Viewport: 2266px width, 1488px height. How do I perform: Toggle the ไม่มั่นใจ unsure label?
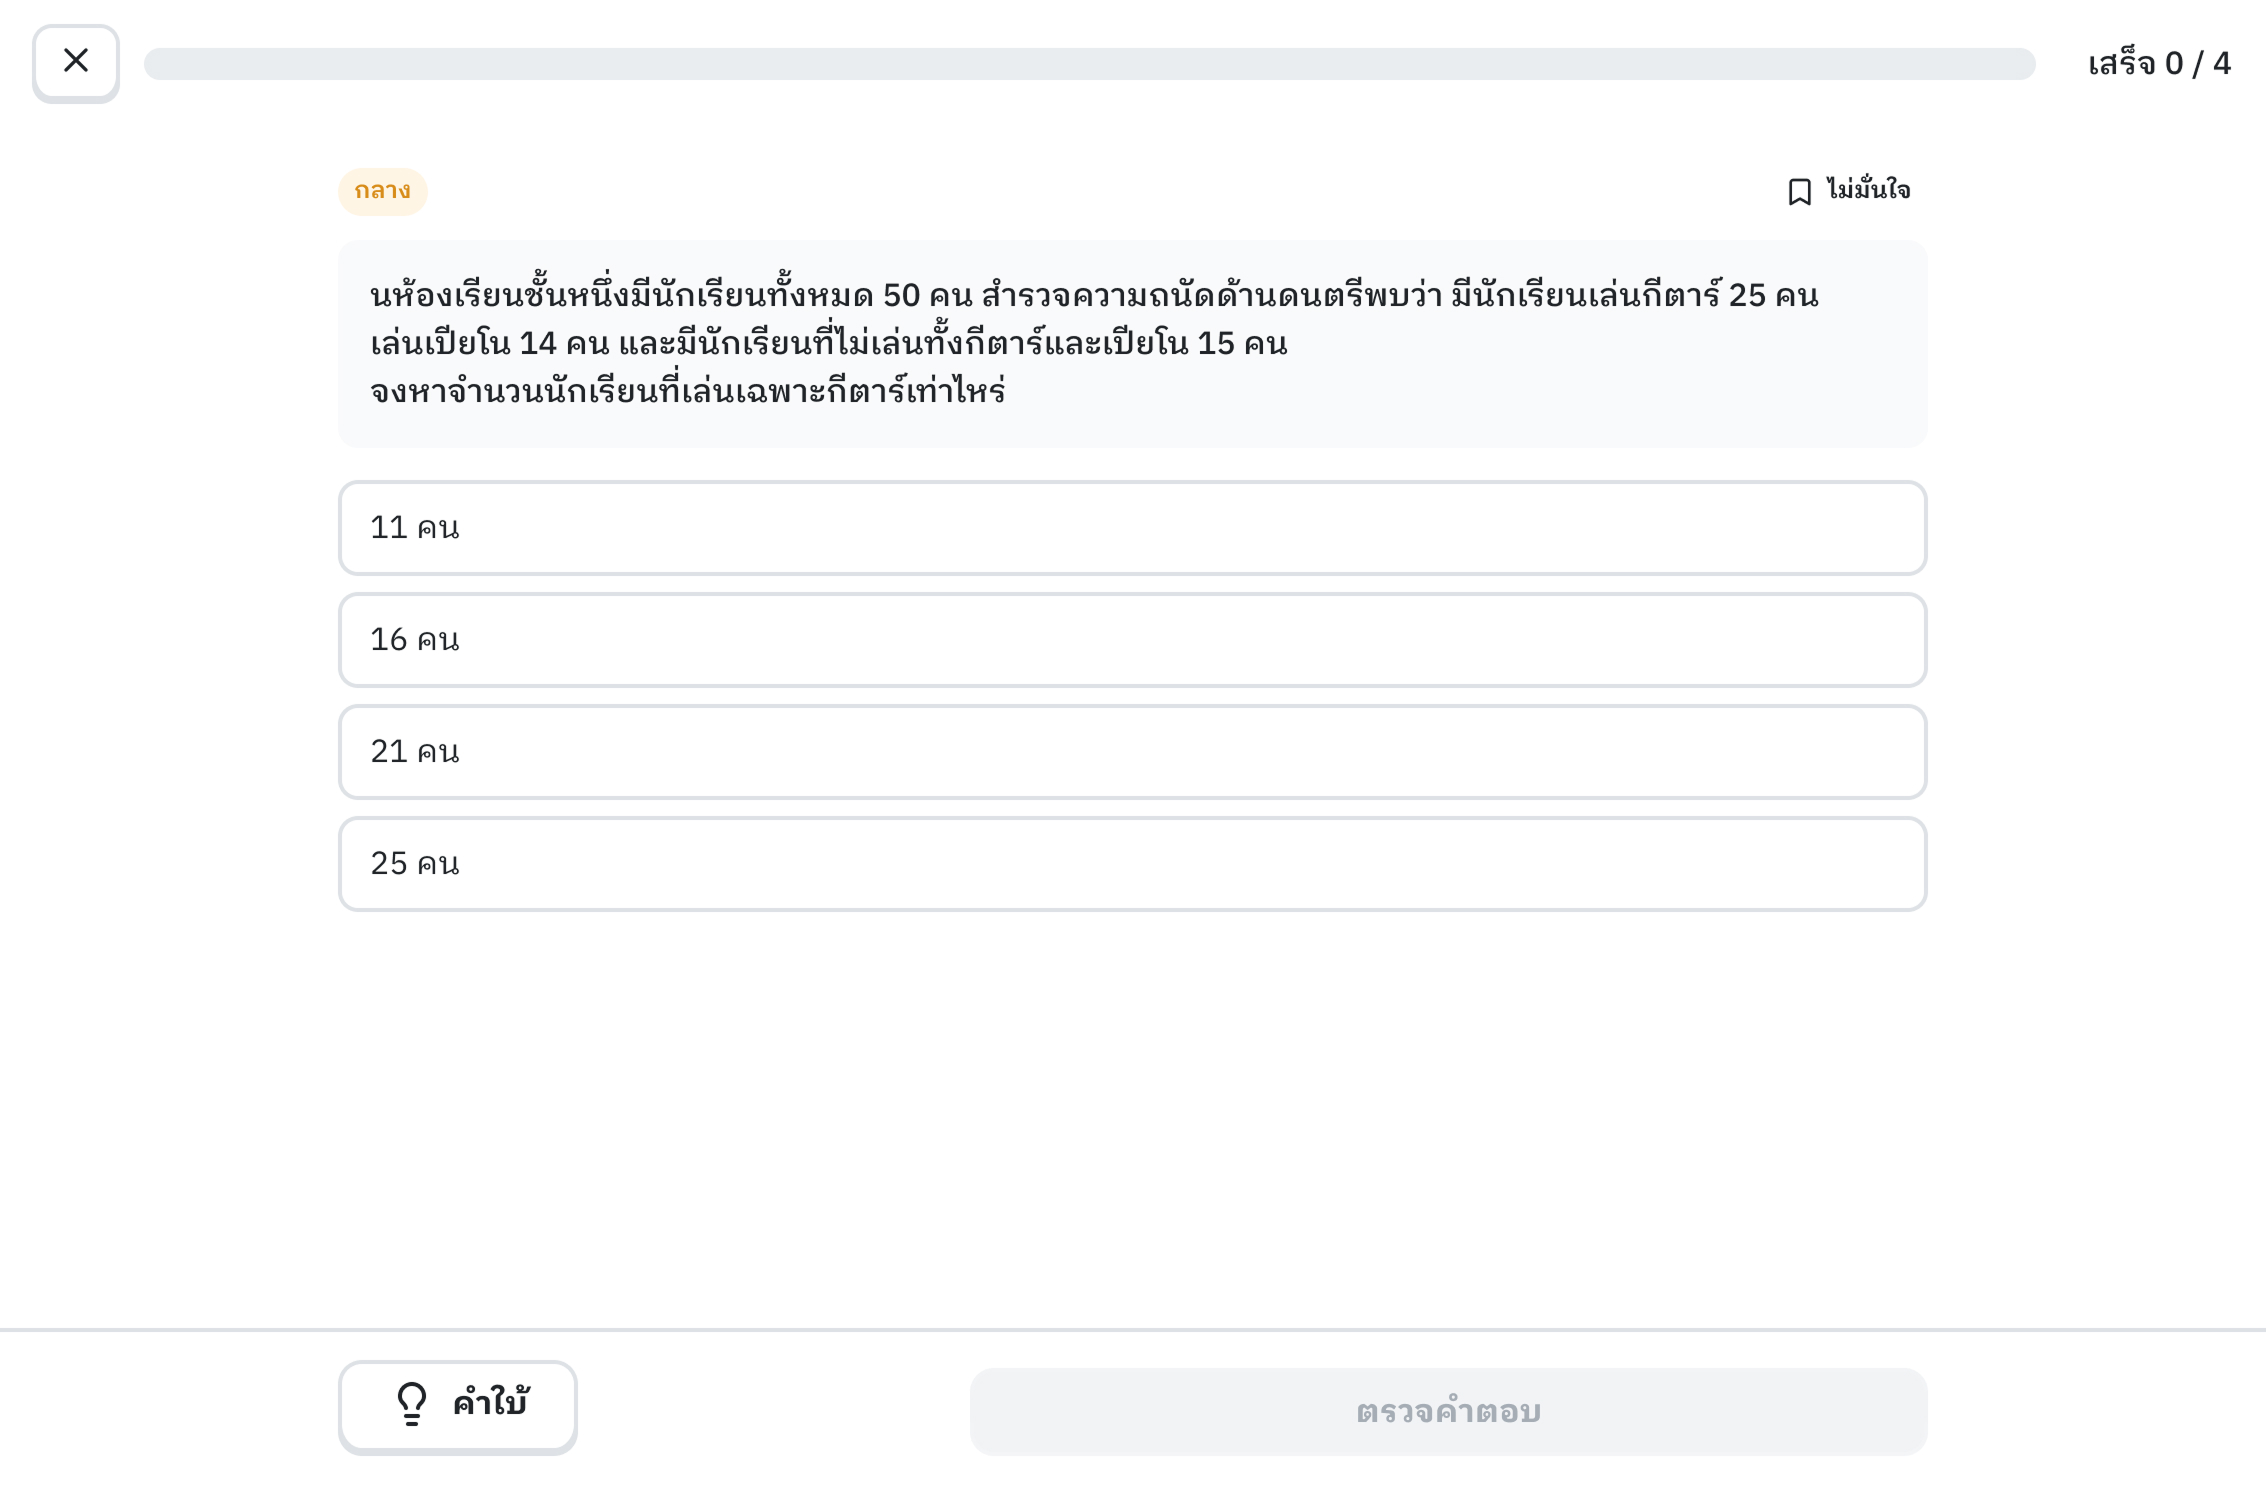tap(1868, 190)
